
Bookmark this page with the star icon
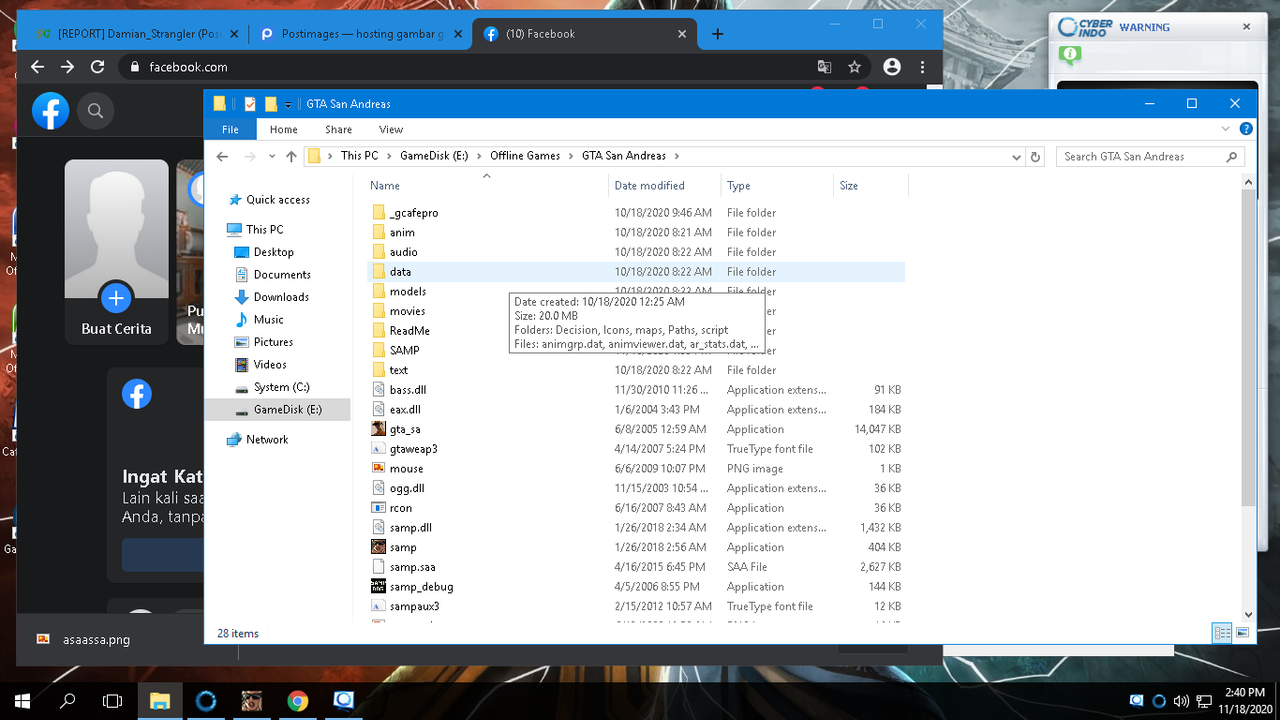click(854, 67)
